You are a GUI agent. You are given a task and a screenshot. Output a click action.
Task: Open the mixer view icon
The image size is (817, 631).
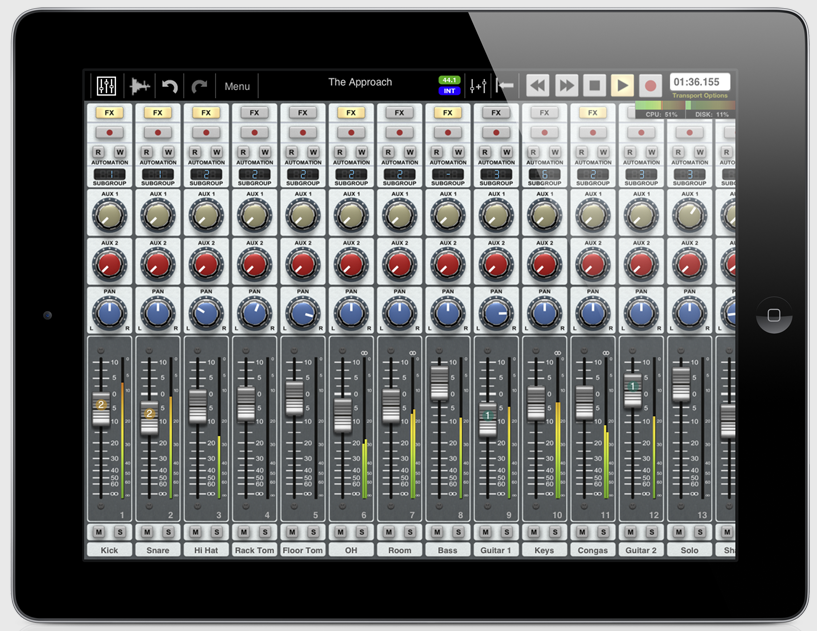tap(106, 86)
